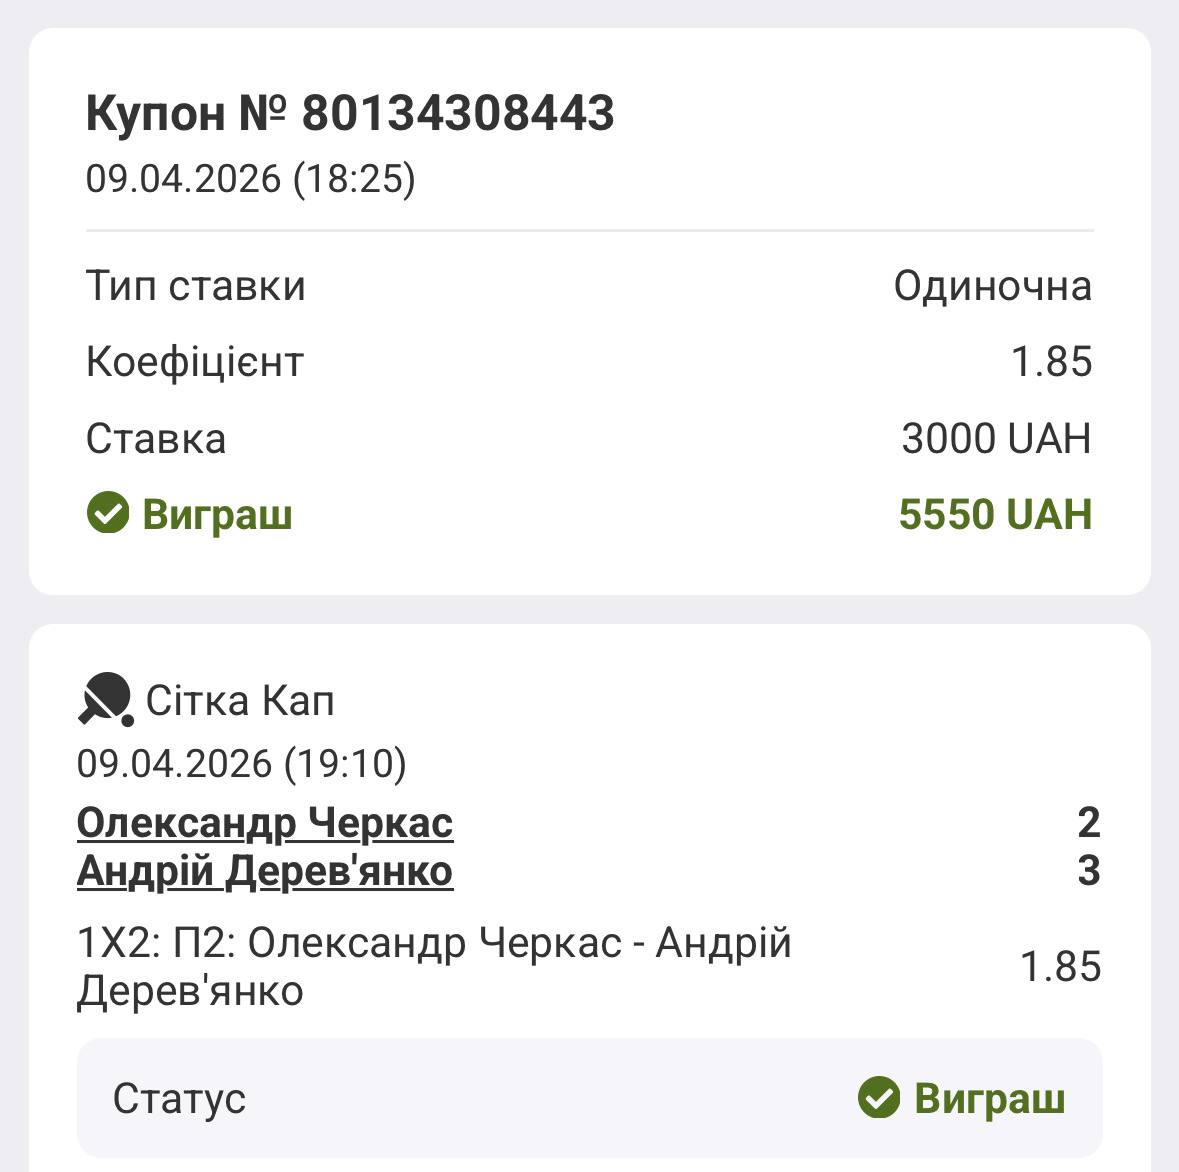
Task: Click the Виграш text in the Статус row
Action: pyautogui.click(x=989, y=1098)
